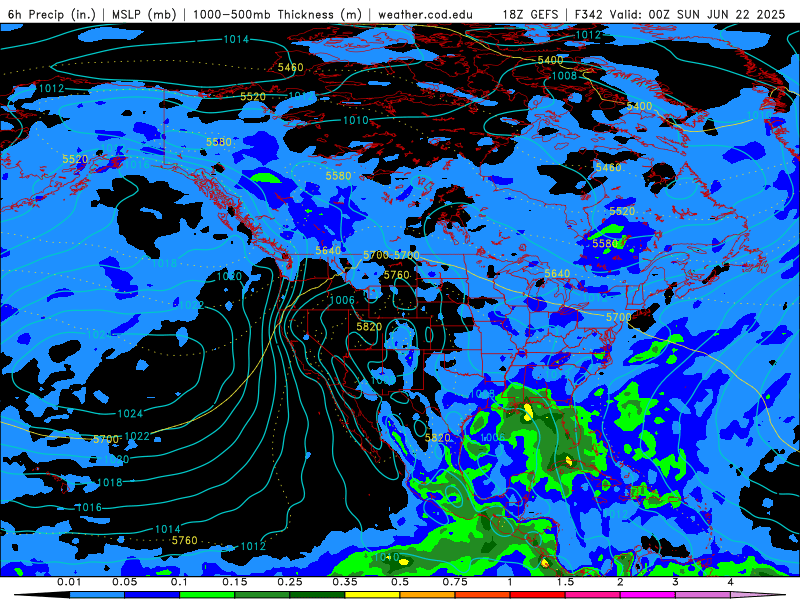
Task: Click the '6h Precip (in.)' header label
Action: [52, 14]
